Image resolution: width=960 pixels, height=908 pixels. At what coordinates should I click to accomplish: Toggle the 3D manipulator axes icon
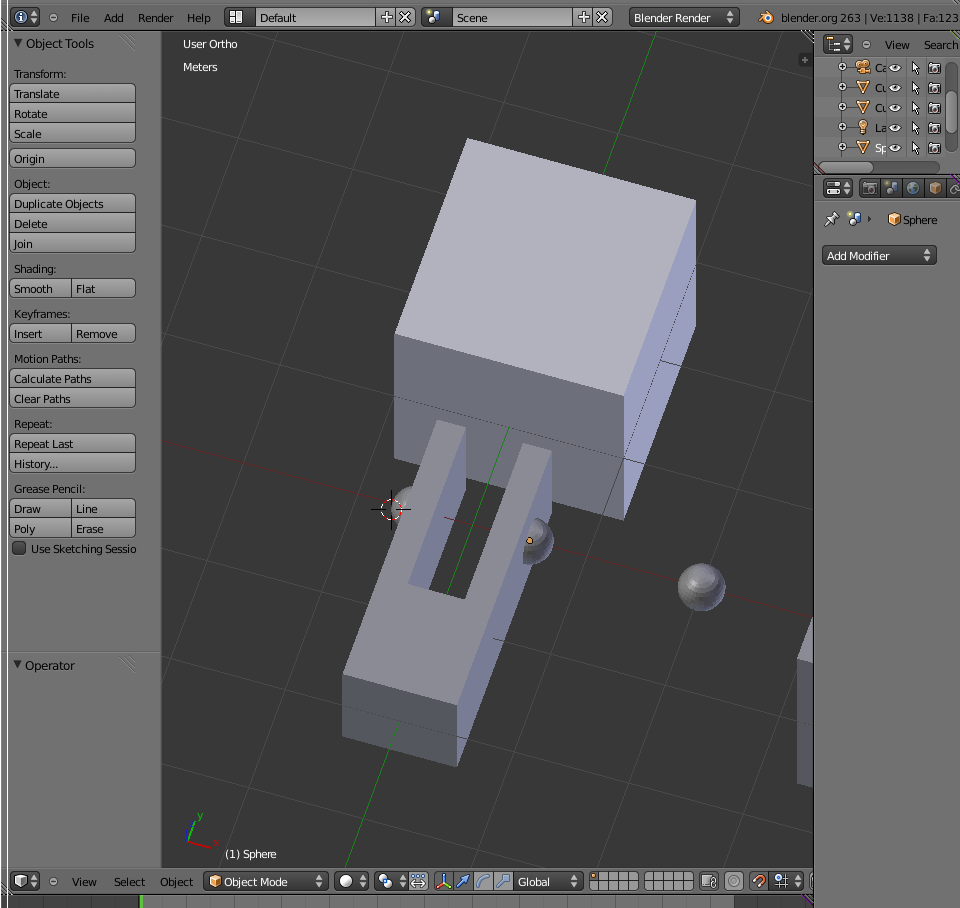[443, 881]
